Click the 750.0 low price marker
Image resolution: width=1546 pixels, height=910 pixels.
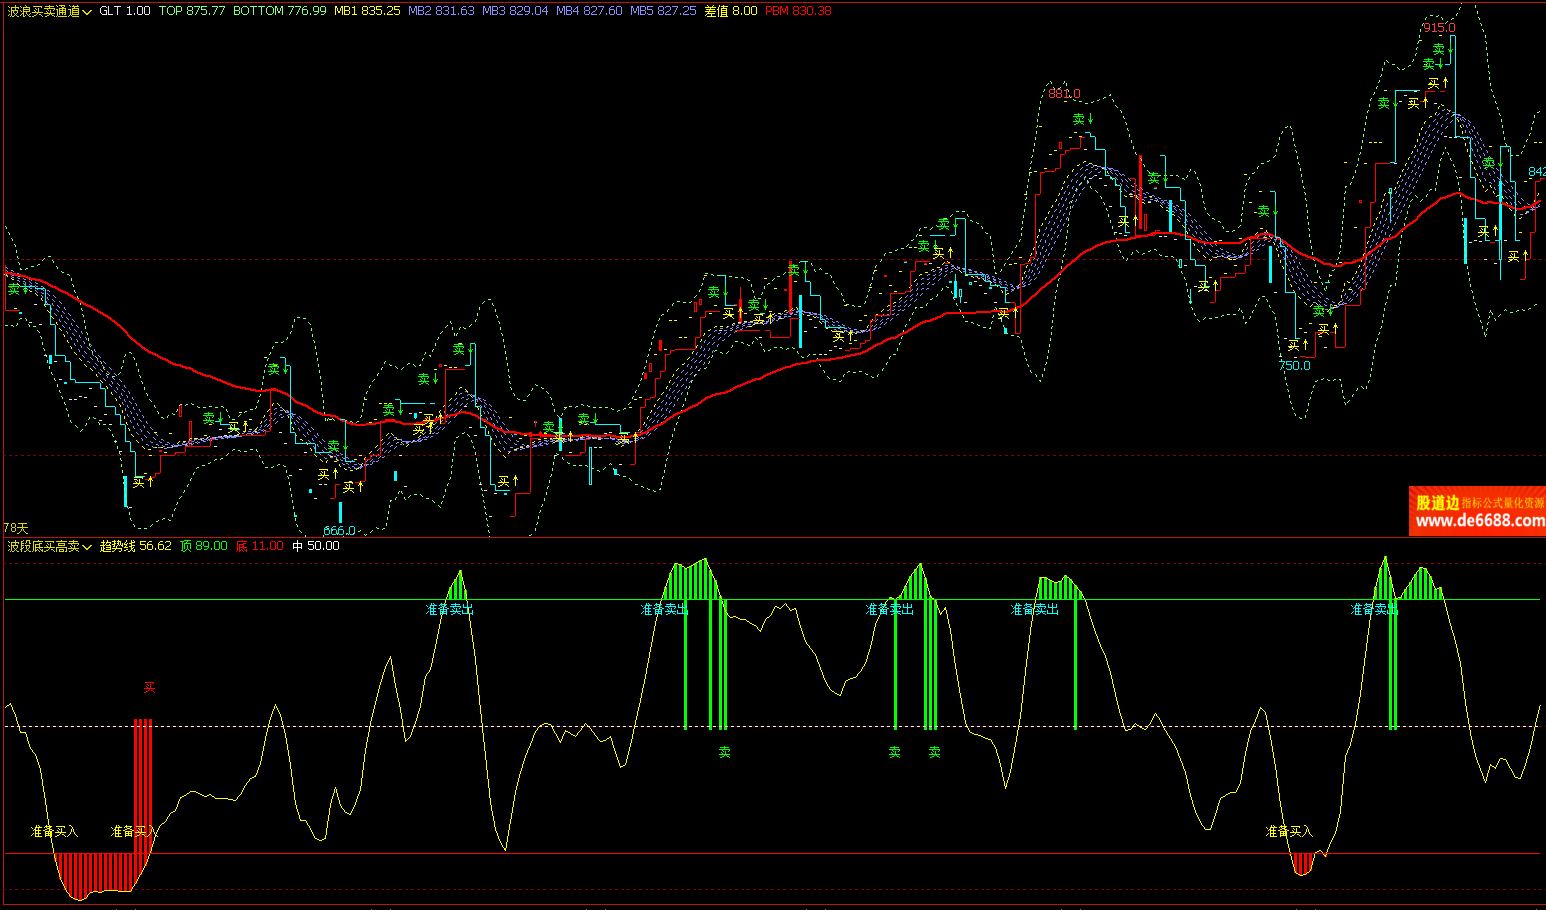tap(1294, 366)
